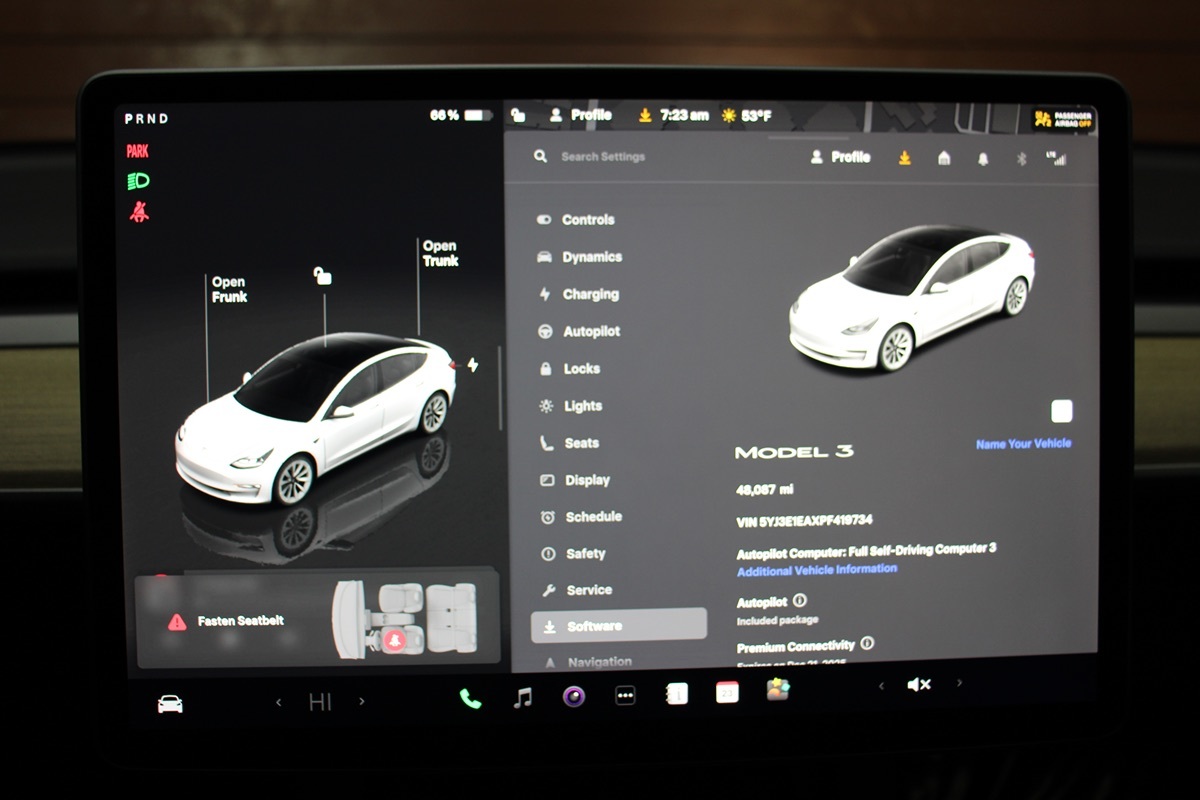This screenshot has width=1200, height=800.
Task: Click the Name Your Vehicle link
Action: (x=1023, y=443)
